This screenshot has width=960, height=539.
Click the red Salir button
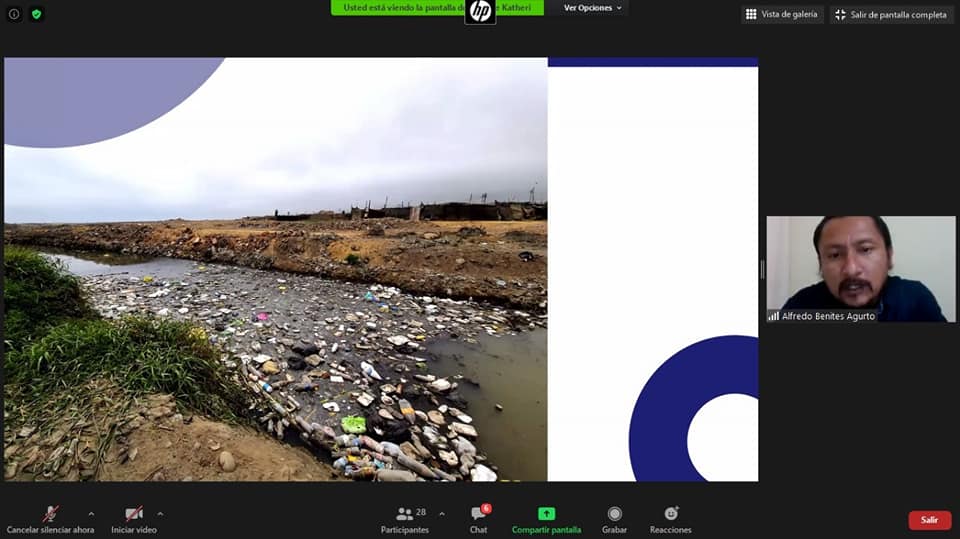(x=929, y=520)
